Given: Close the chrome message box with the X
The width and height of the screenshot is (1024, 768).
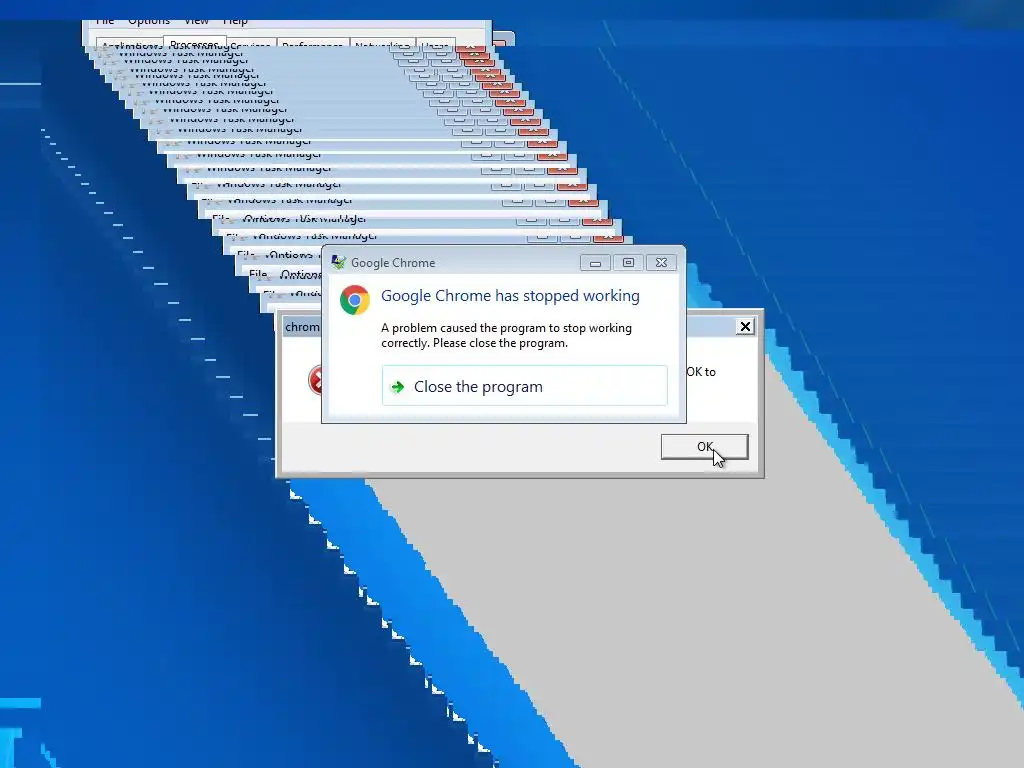Looking at the screenshot, I should pos(745,327).
